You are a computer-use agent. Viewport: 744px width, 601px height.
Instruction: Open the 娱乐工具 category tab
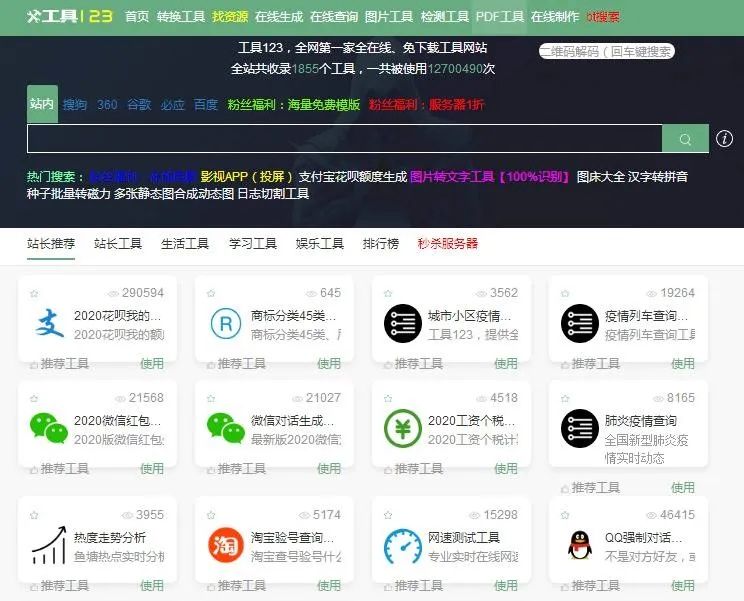(320, 244)
